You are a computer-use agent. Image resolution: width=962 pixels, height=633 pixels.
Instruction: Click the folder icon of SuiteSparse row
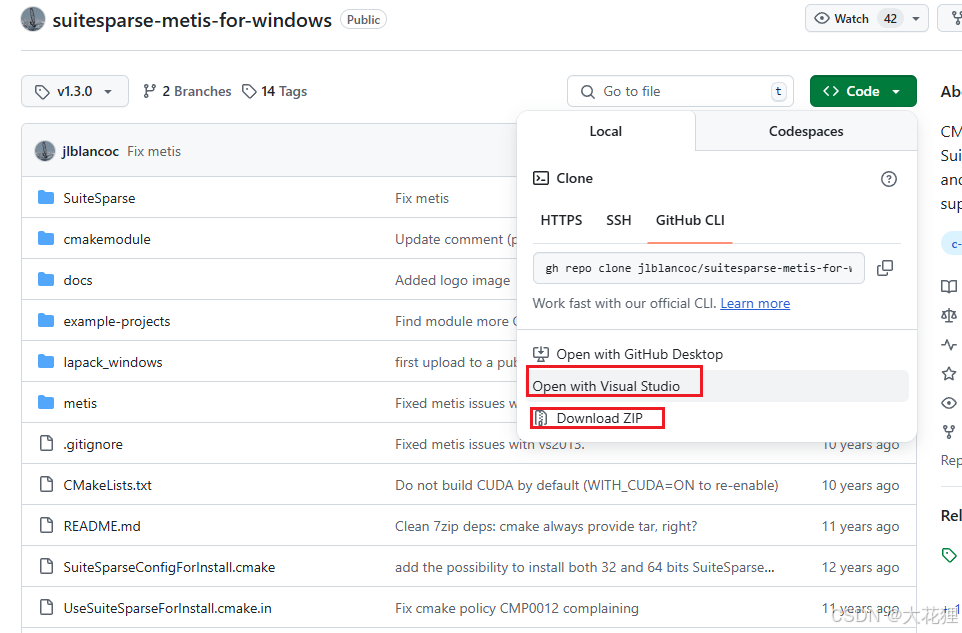[x=46, y=198]
